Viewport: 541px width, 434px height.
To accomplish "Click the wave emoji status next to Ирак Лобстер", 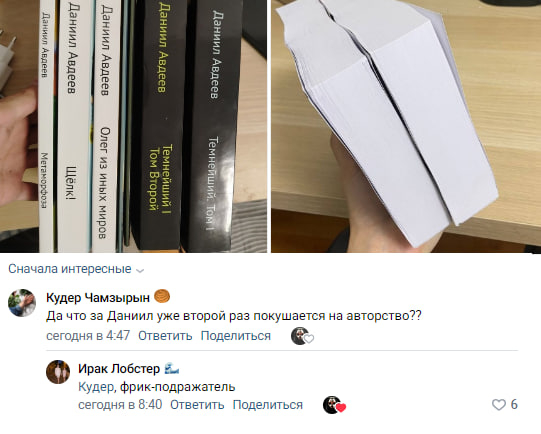I will point(171,369).
